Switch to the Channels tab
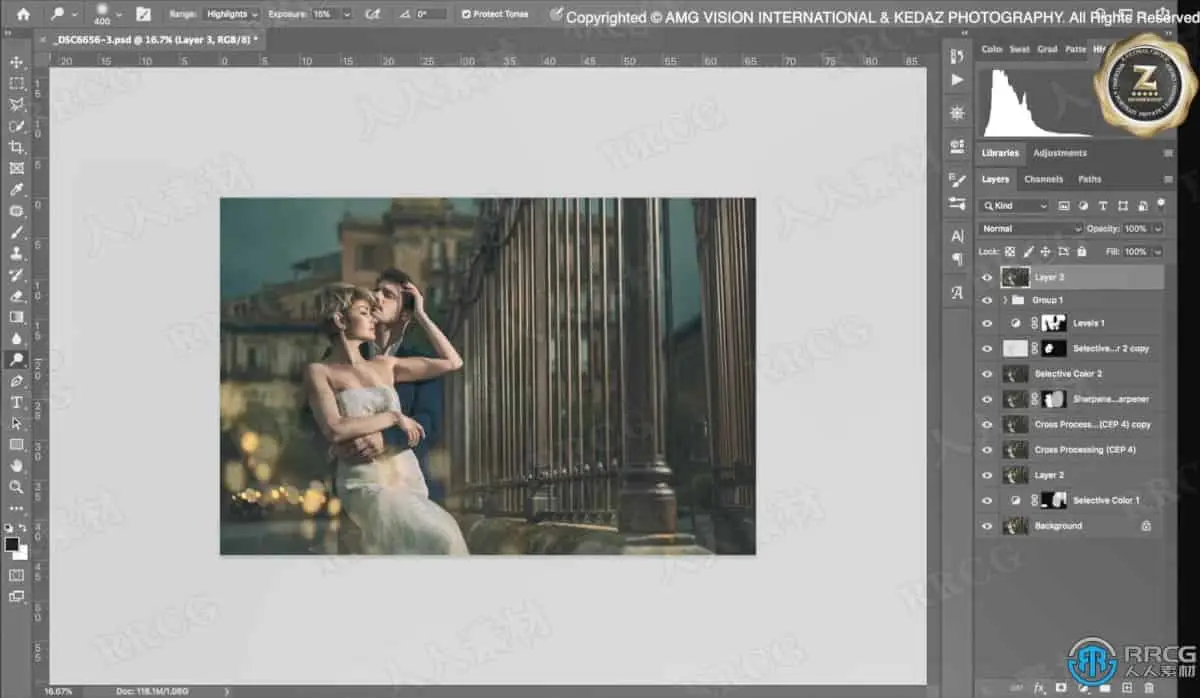The image size is (1200, 698). point(1043,179)
